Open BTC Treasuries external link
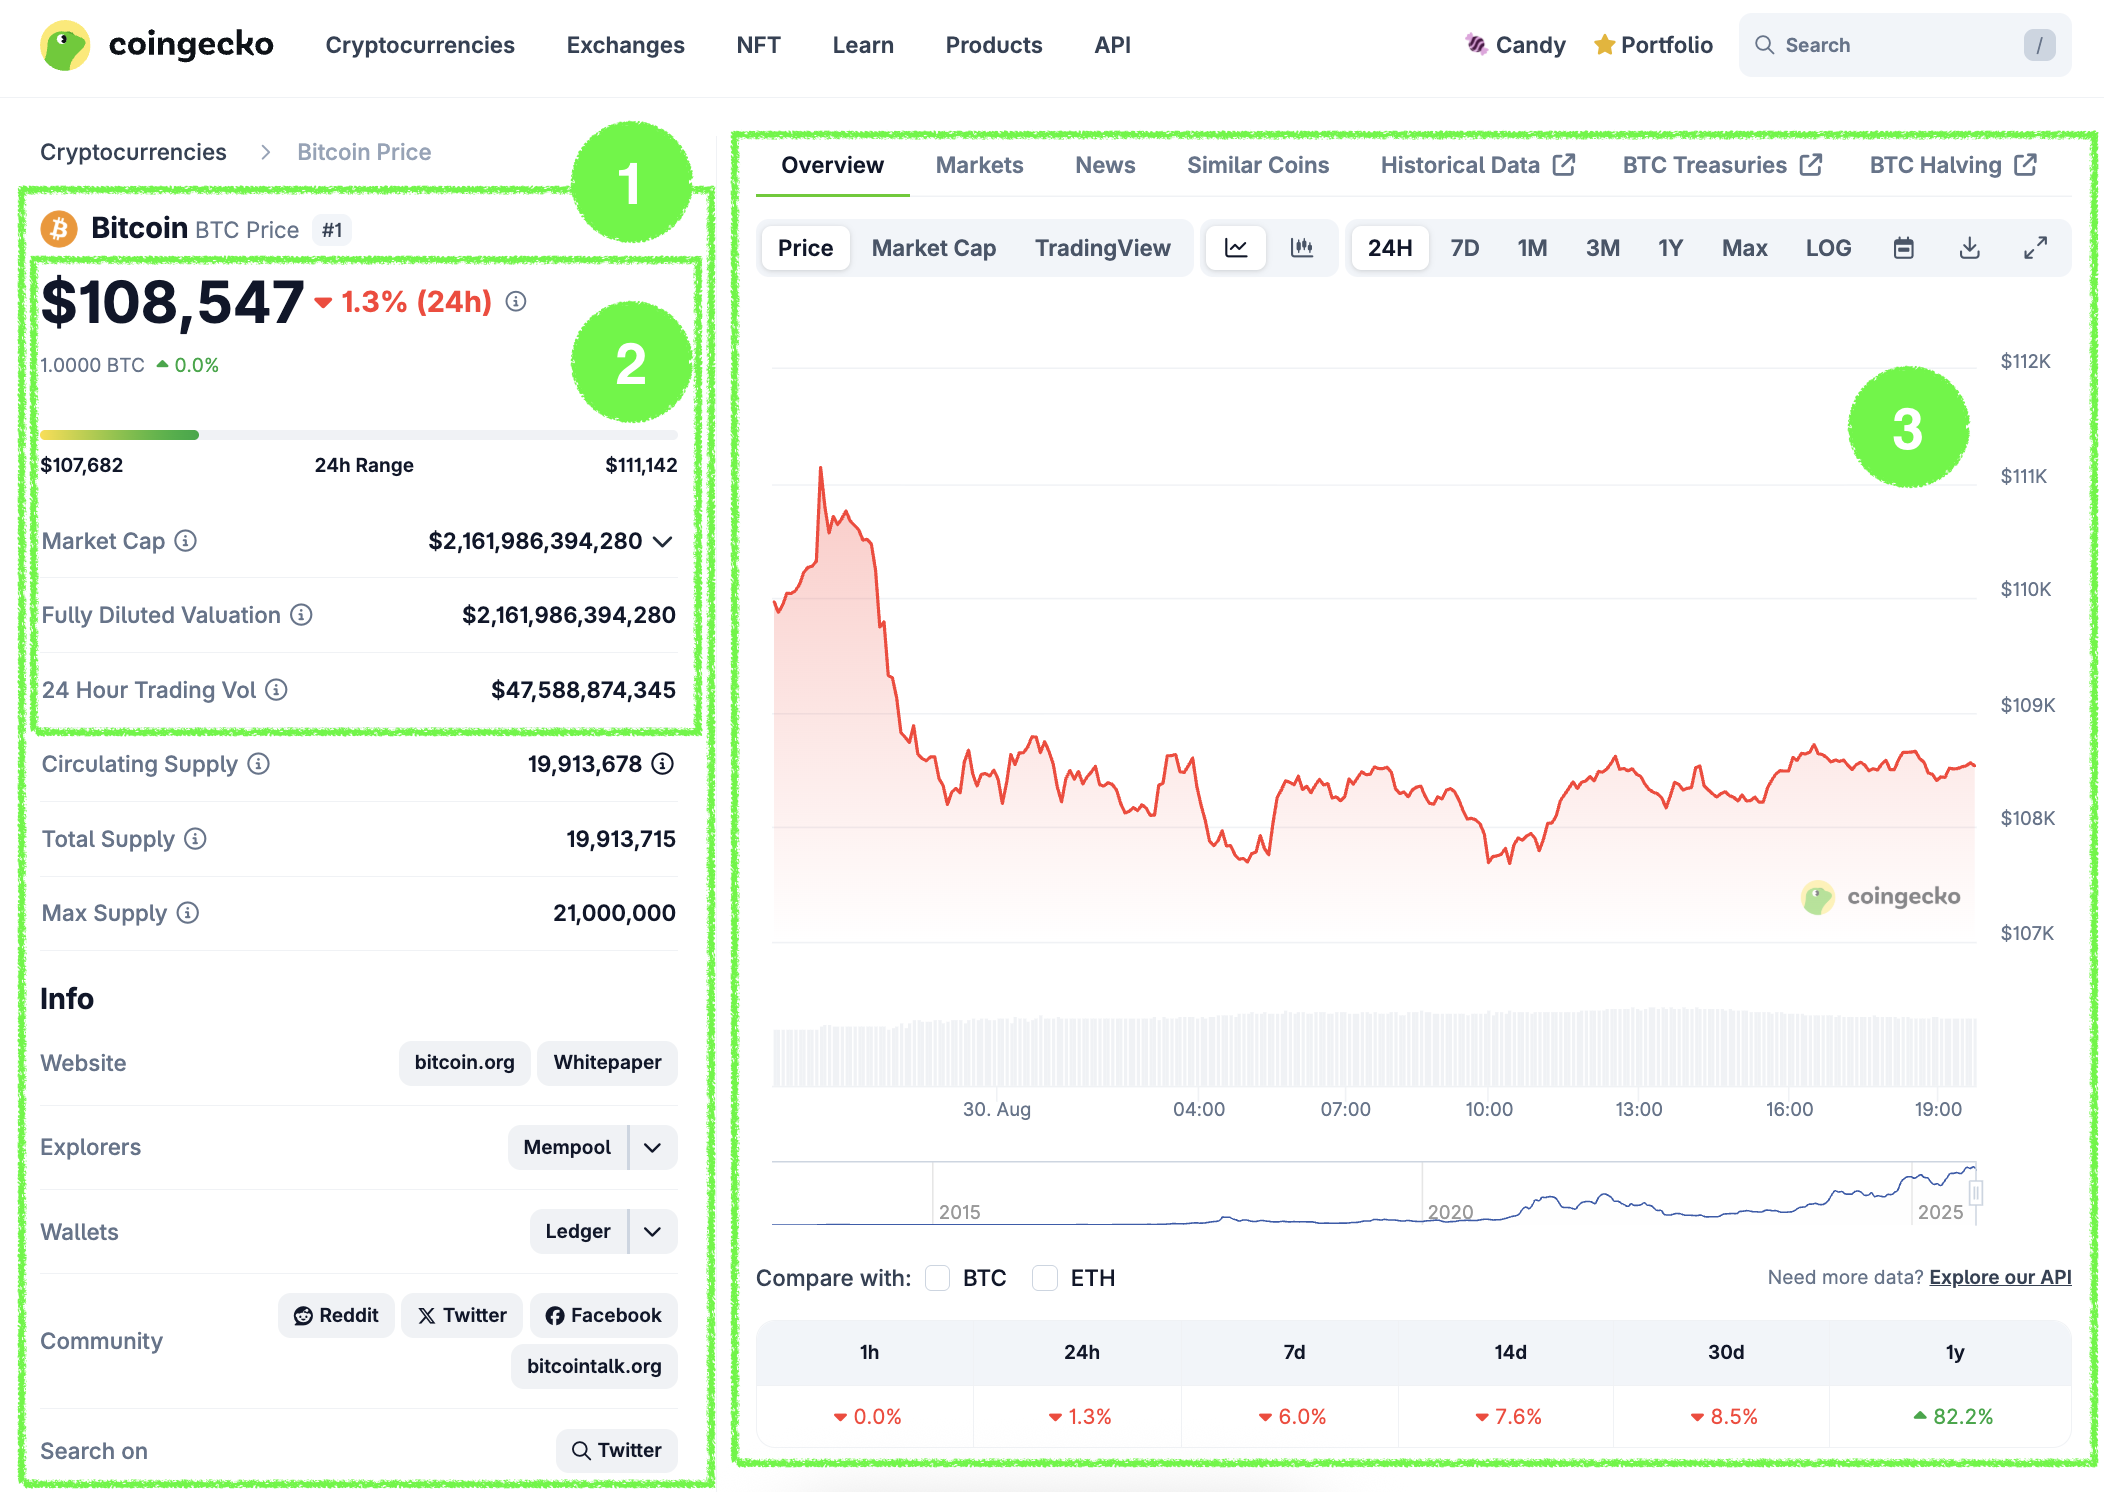The image size is (2104, 1492). click(x=1722, y=165)
